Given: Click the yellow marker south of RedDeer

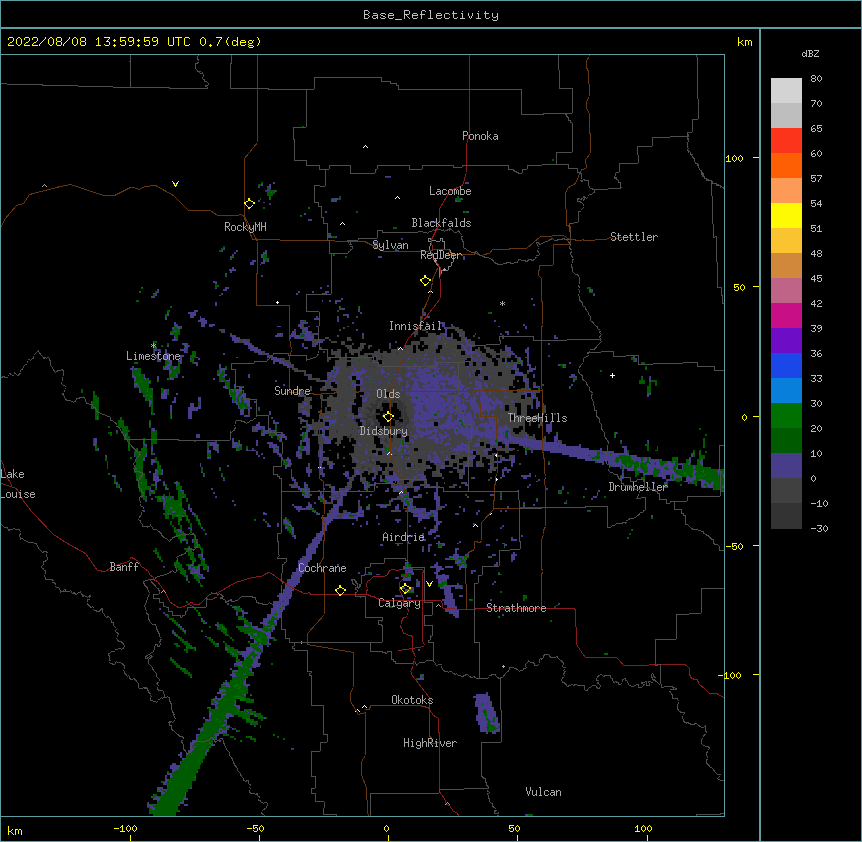Looking at the screenshot, I should (x=425, y=281).
